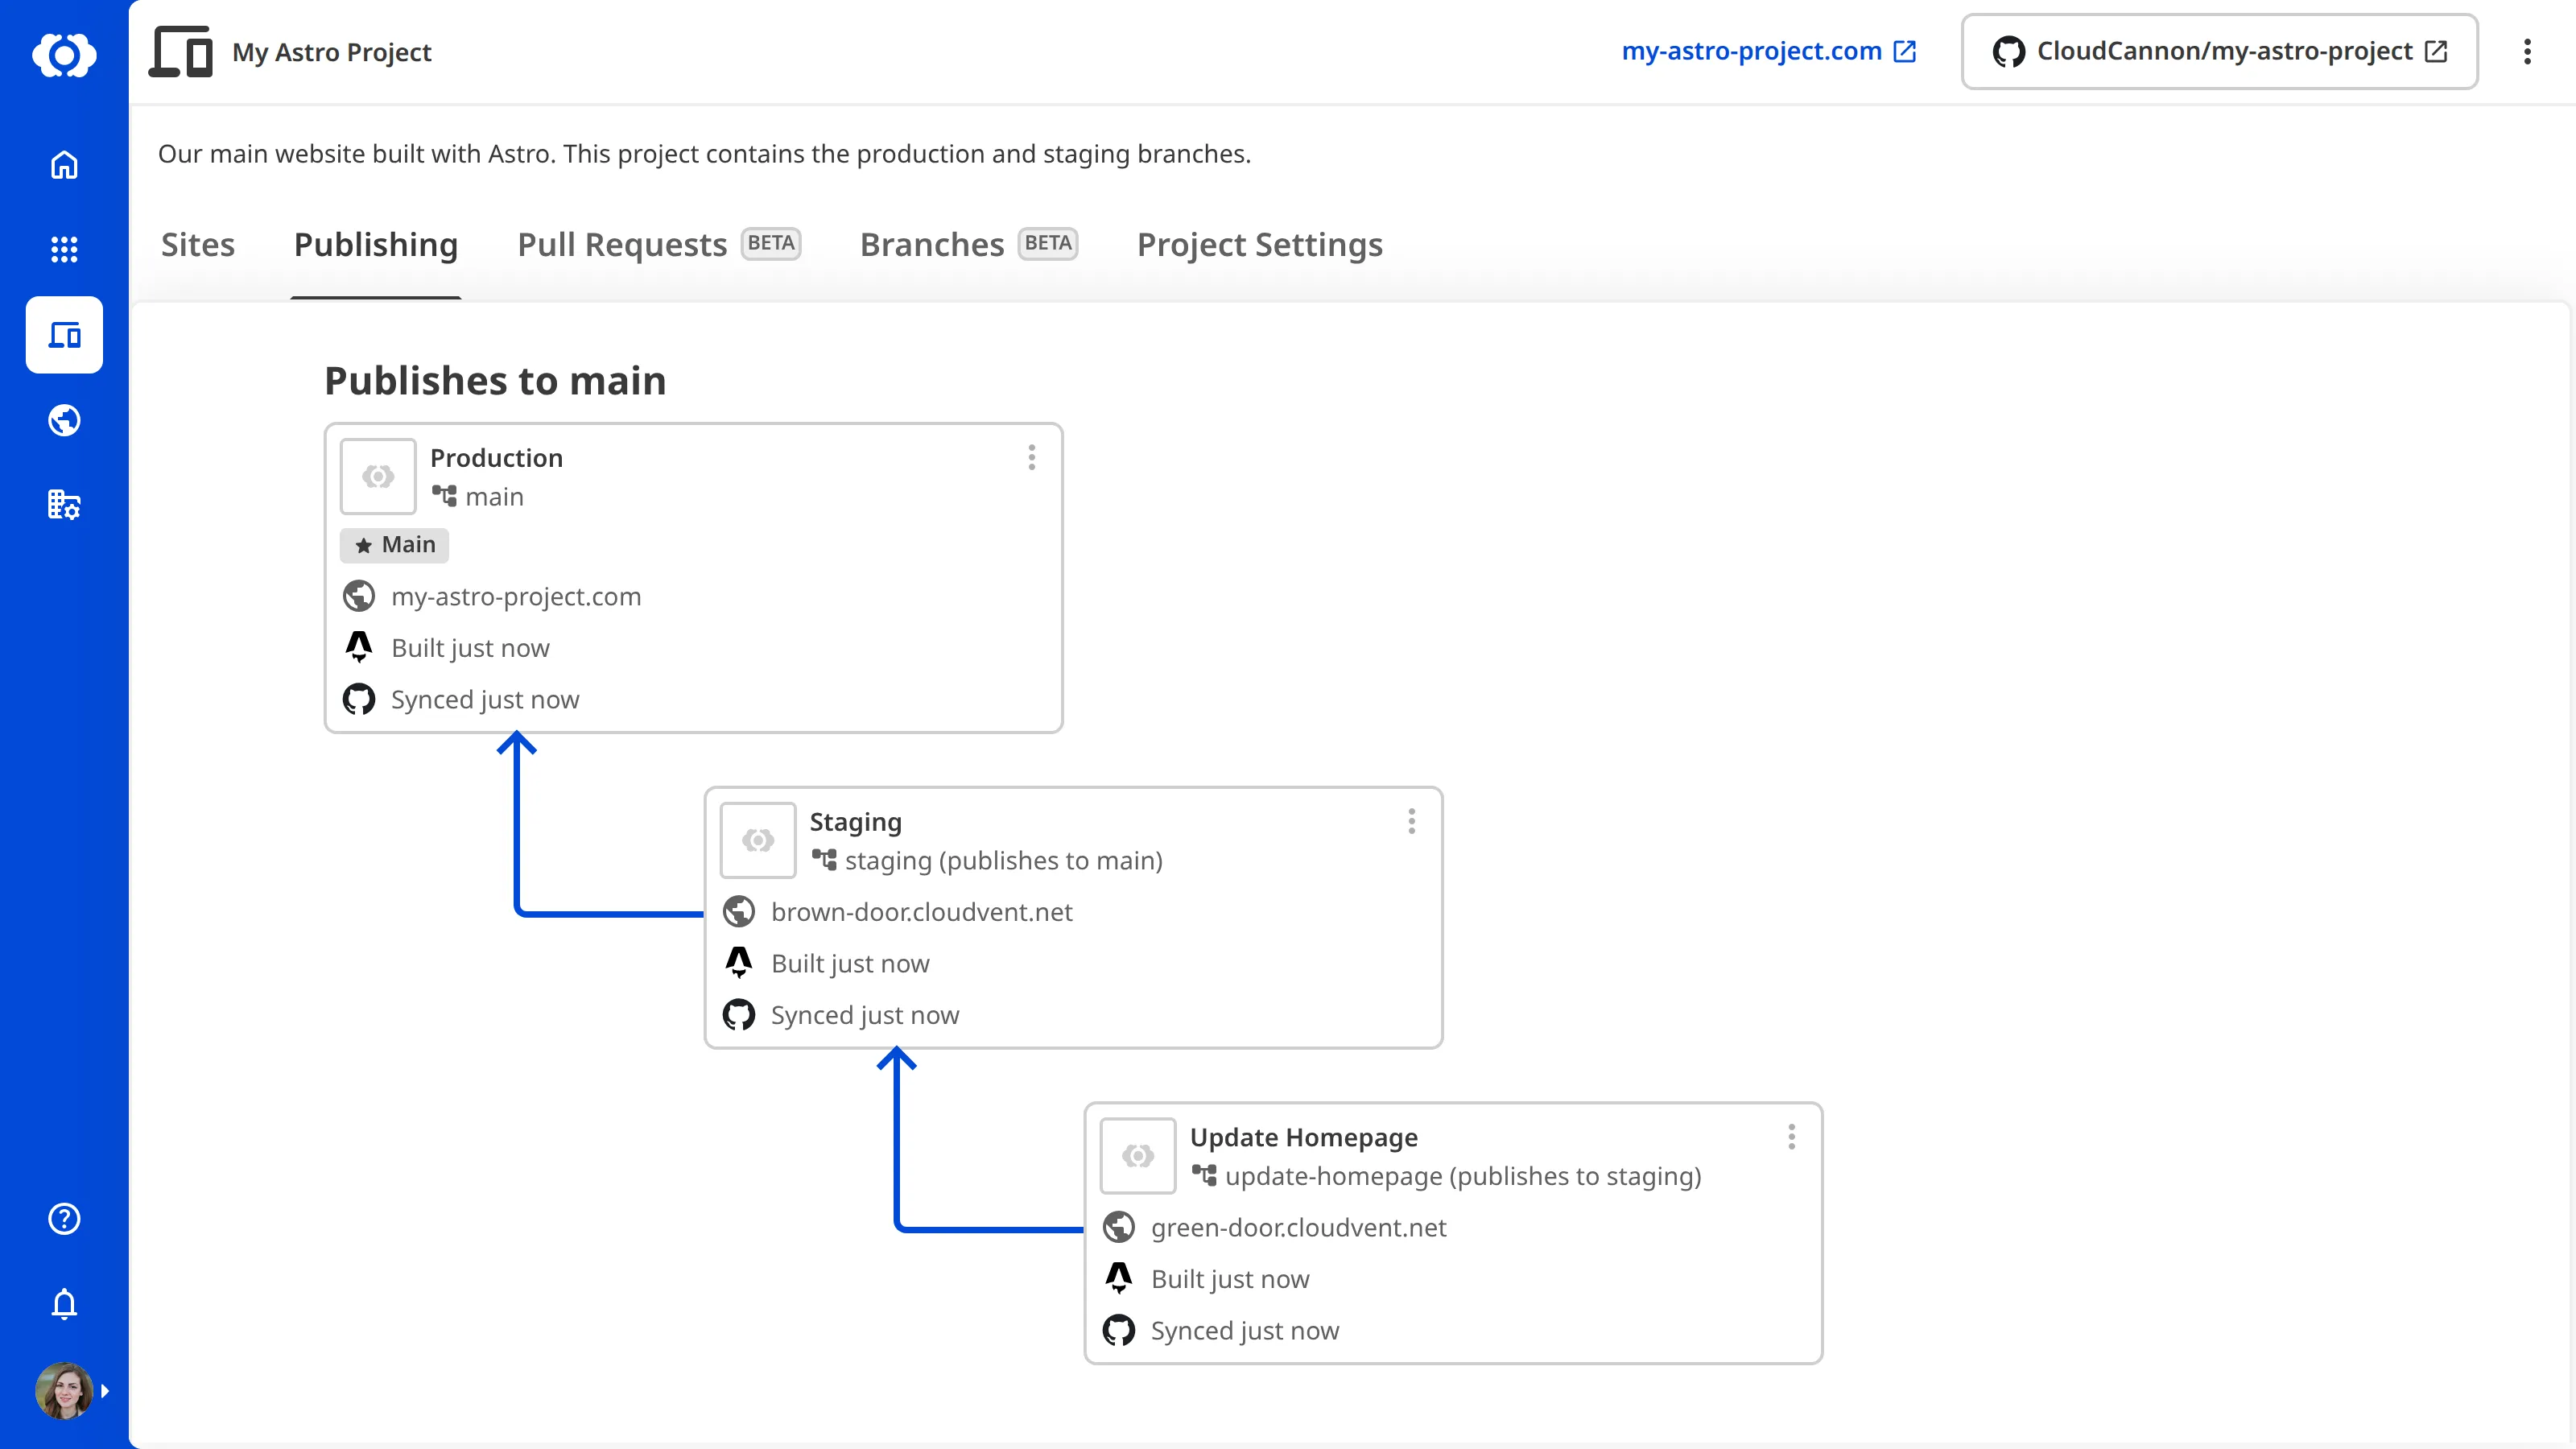The width and height of the screenshot is (2576, 1449).
Task: Click the Astro build icon in Production card
Action: click(359, 648)
